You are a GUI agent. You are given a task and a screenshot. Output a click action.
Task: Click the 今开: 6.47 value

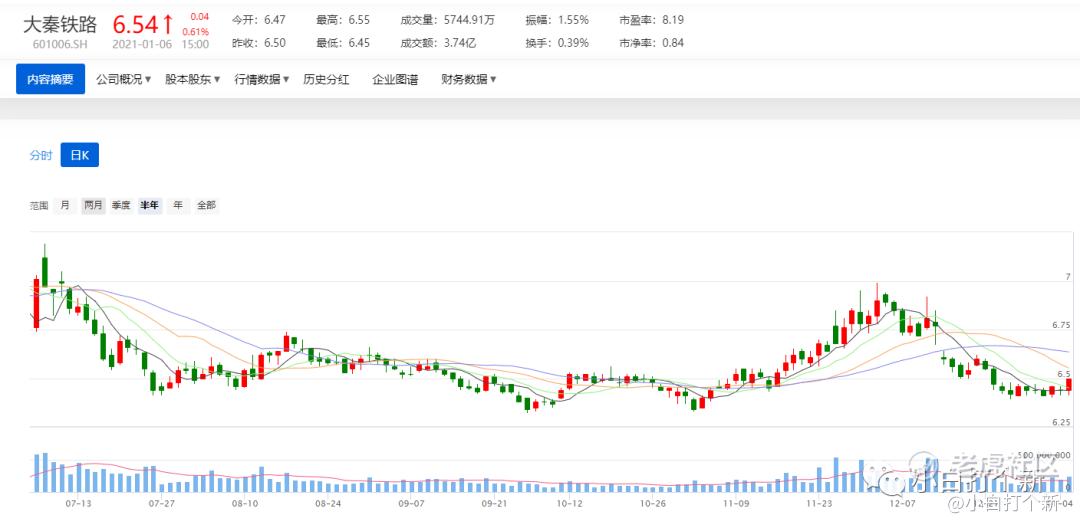(258, 21)
